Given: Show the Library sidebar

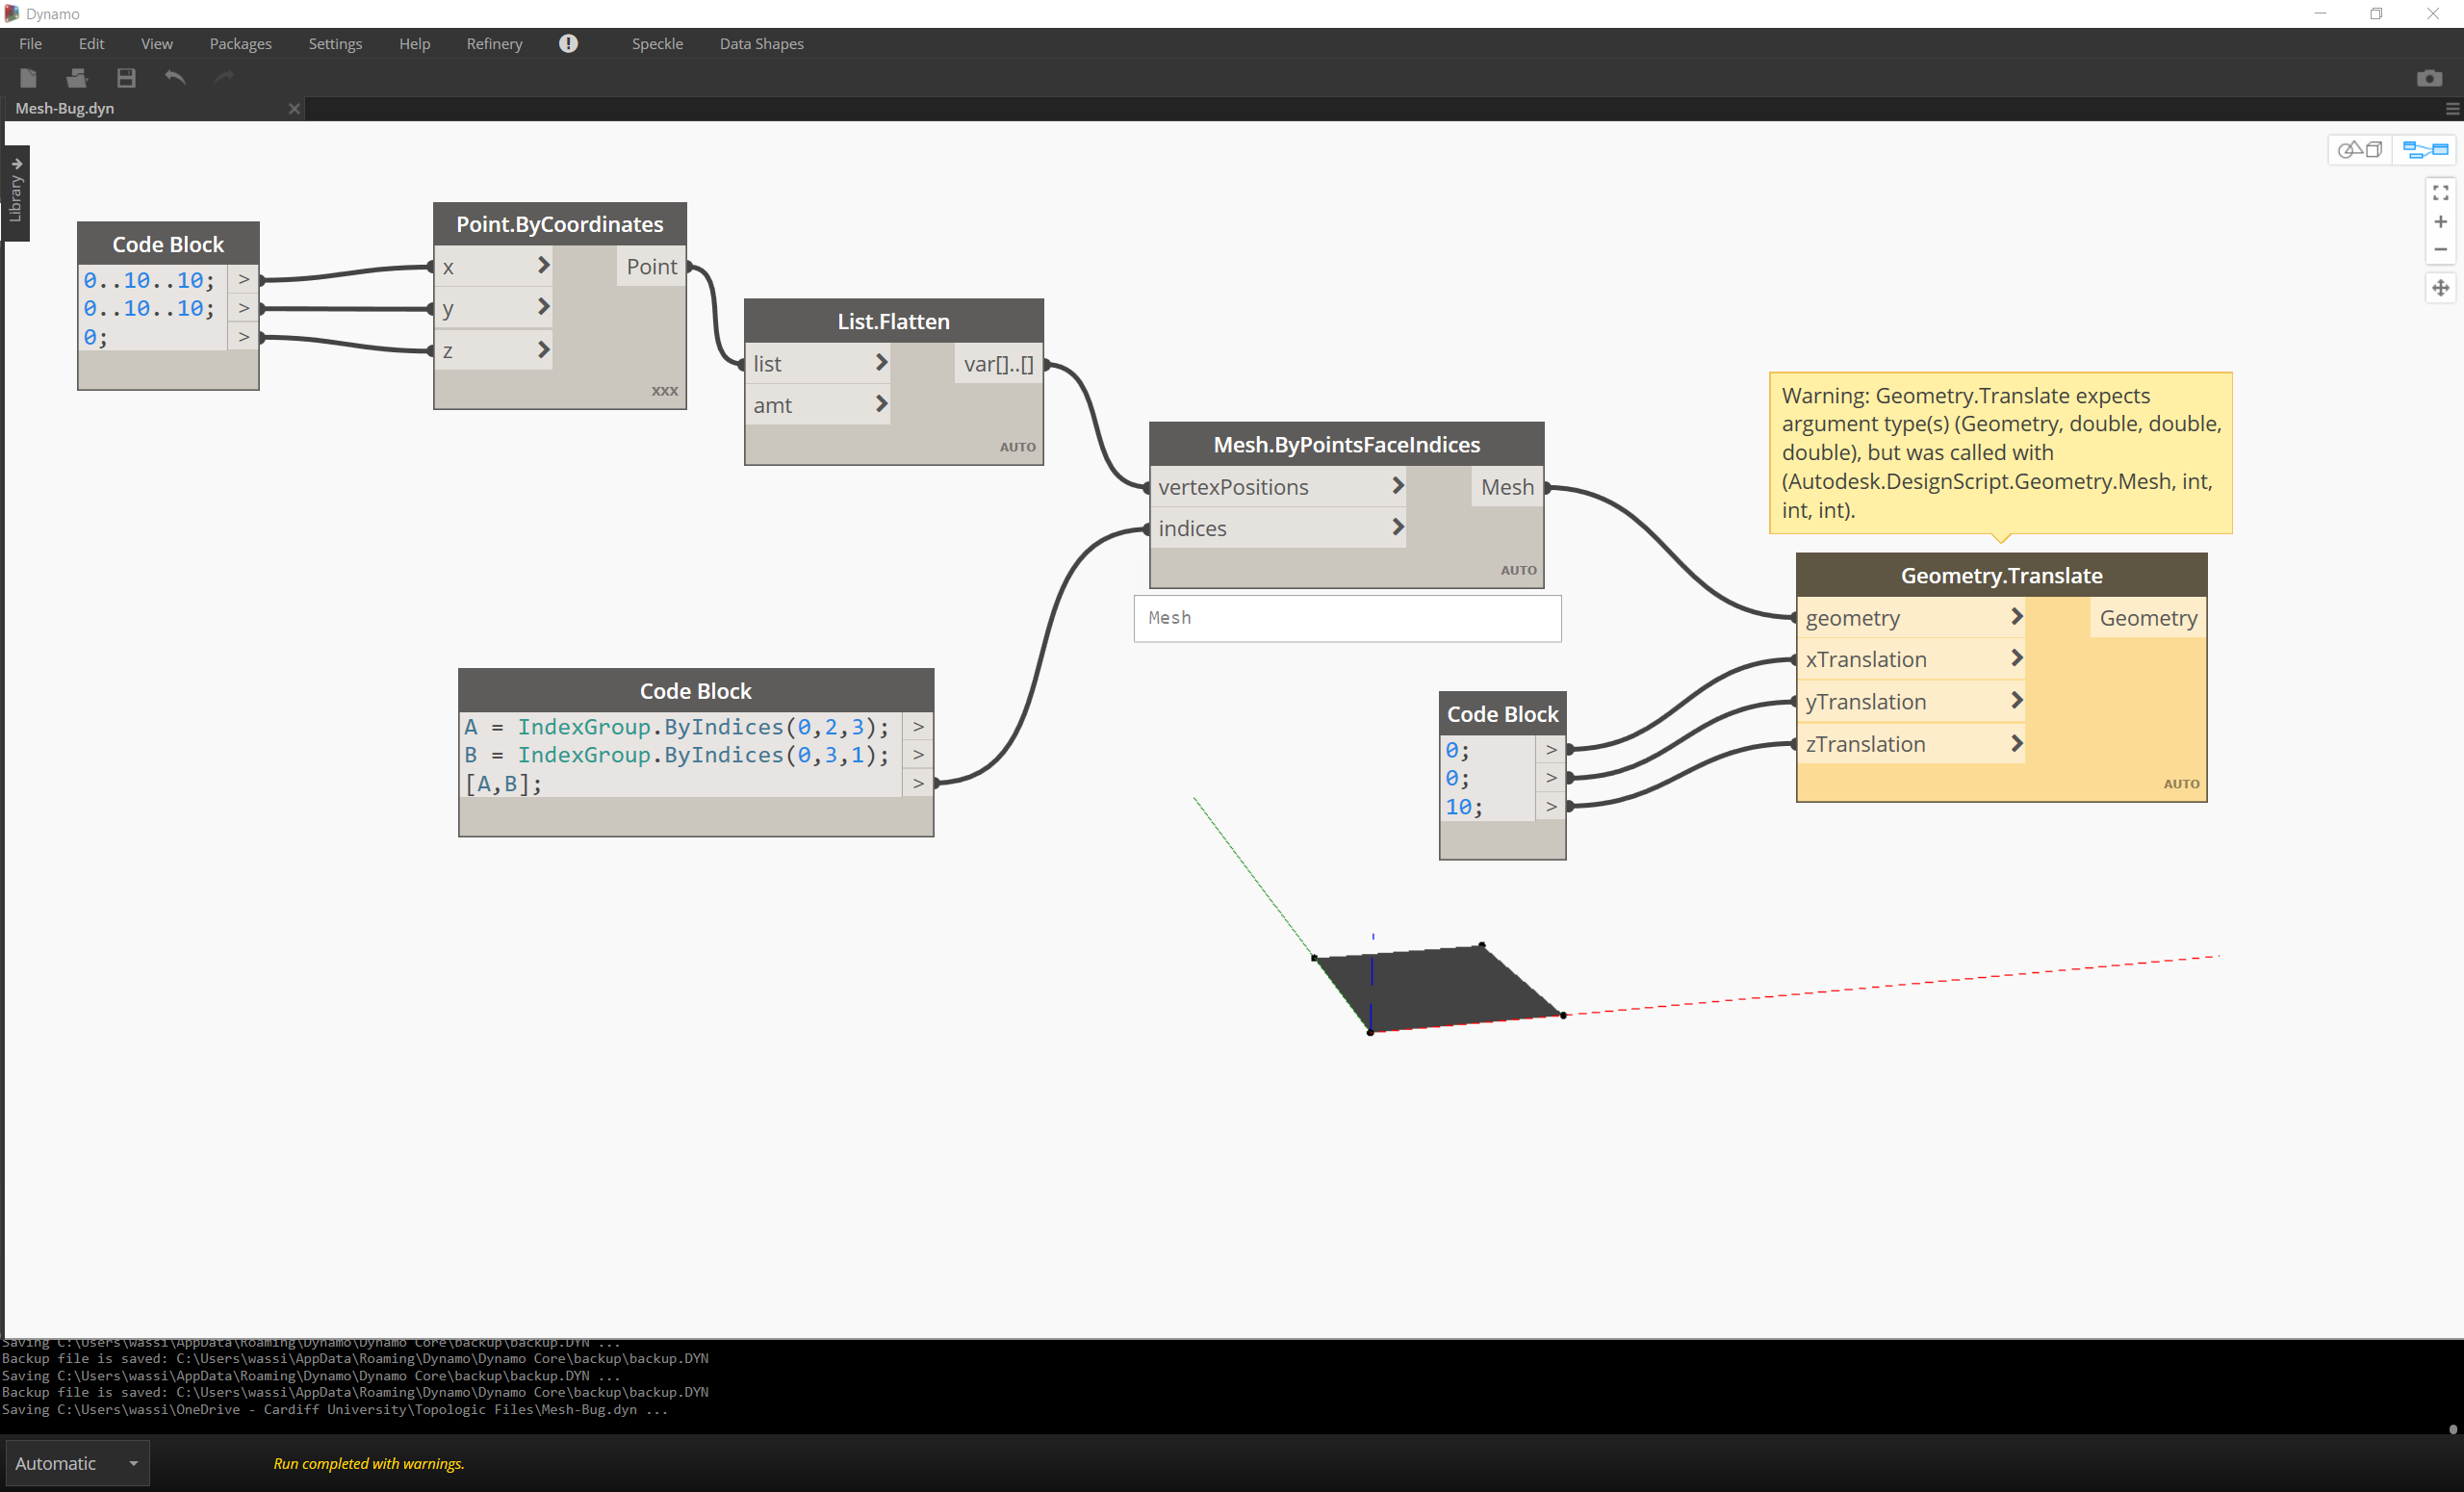Looking at the screenshot, I should tap(16, 193).
